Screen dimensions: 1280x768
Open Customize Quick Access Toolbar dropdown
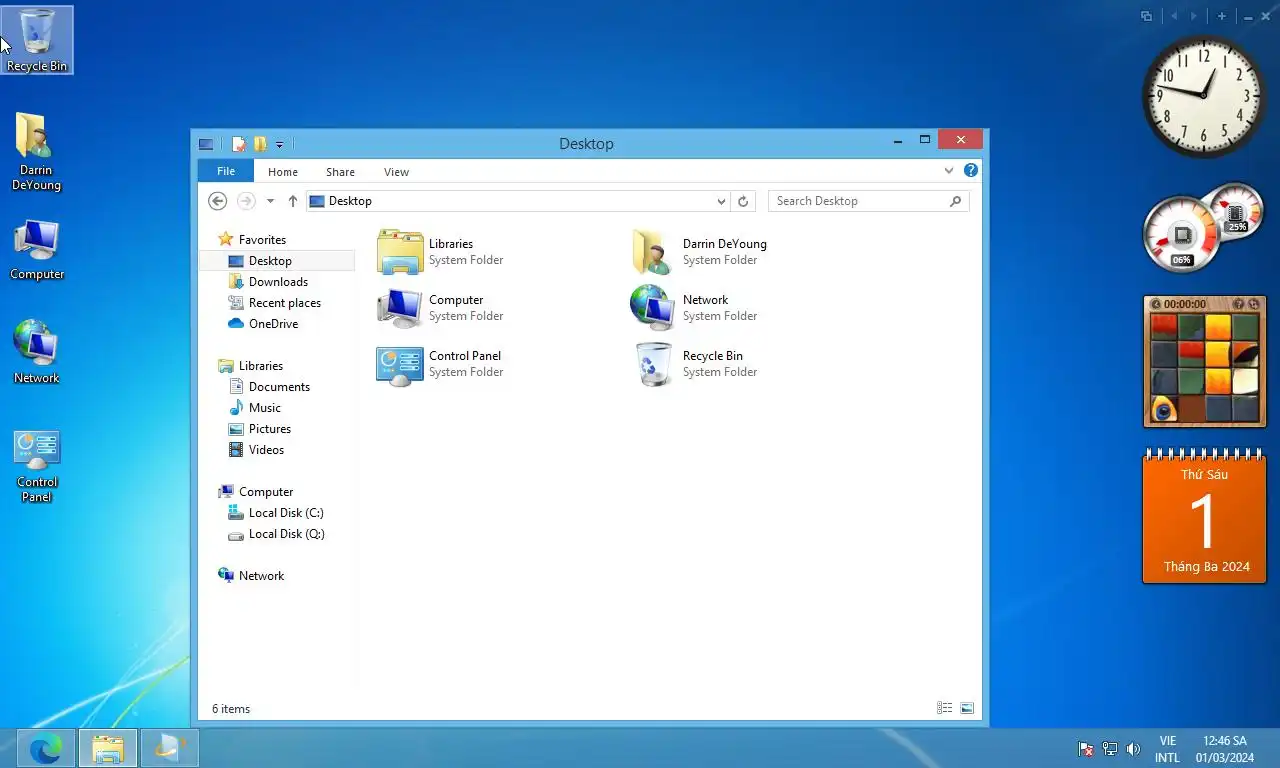pos(279,145)
